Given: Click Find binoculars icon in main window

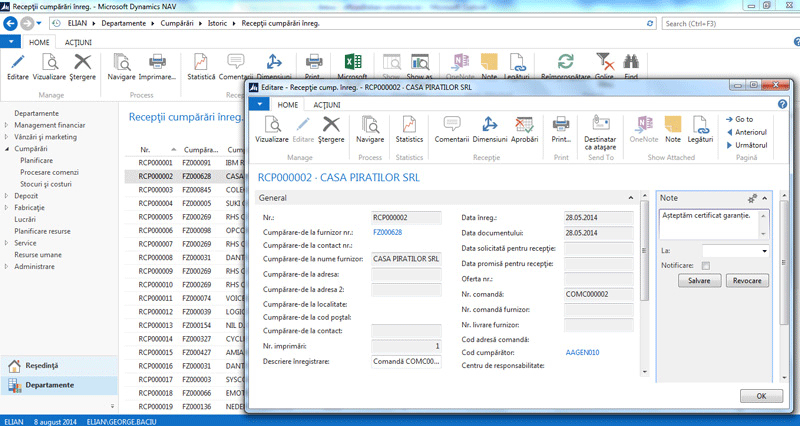Looking at the screenshot, I should tap(631, 63).
